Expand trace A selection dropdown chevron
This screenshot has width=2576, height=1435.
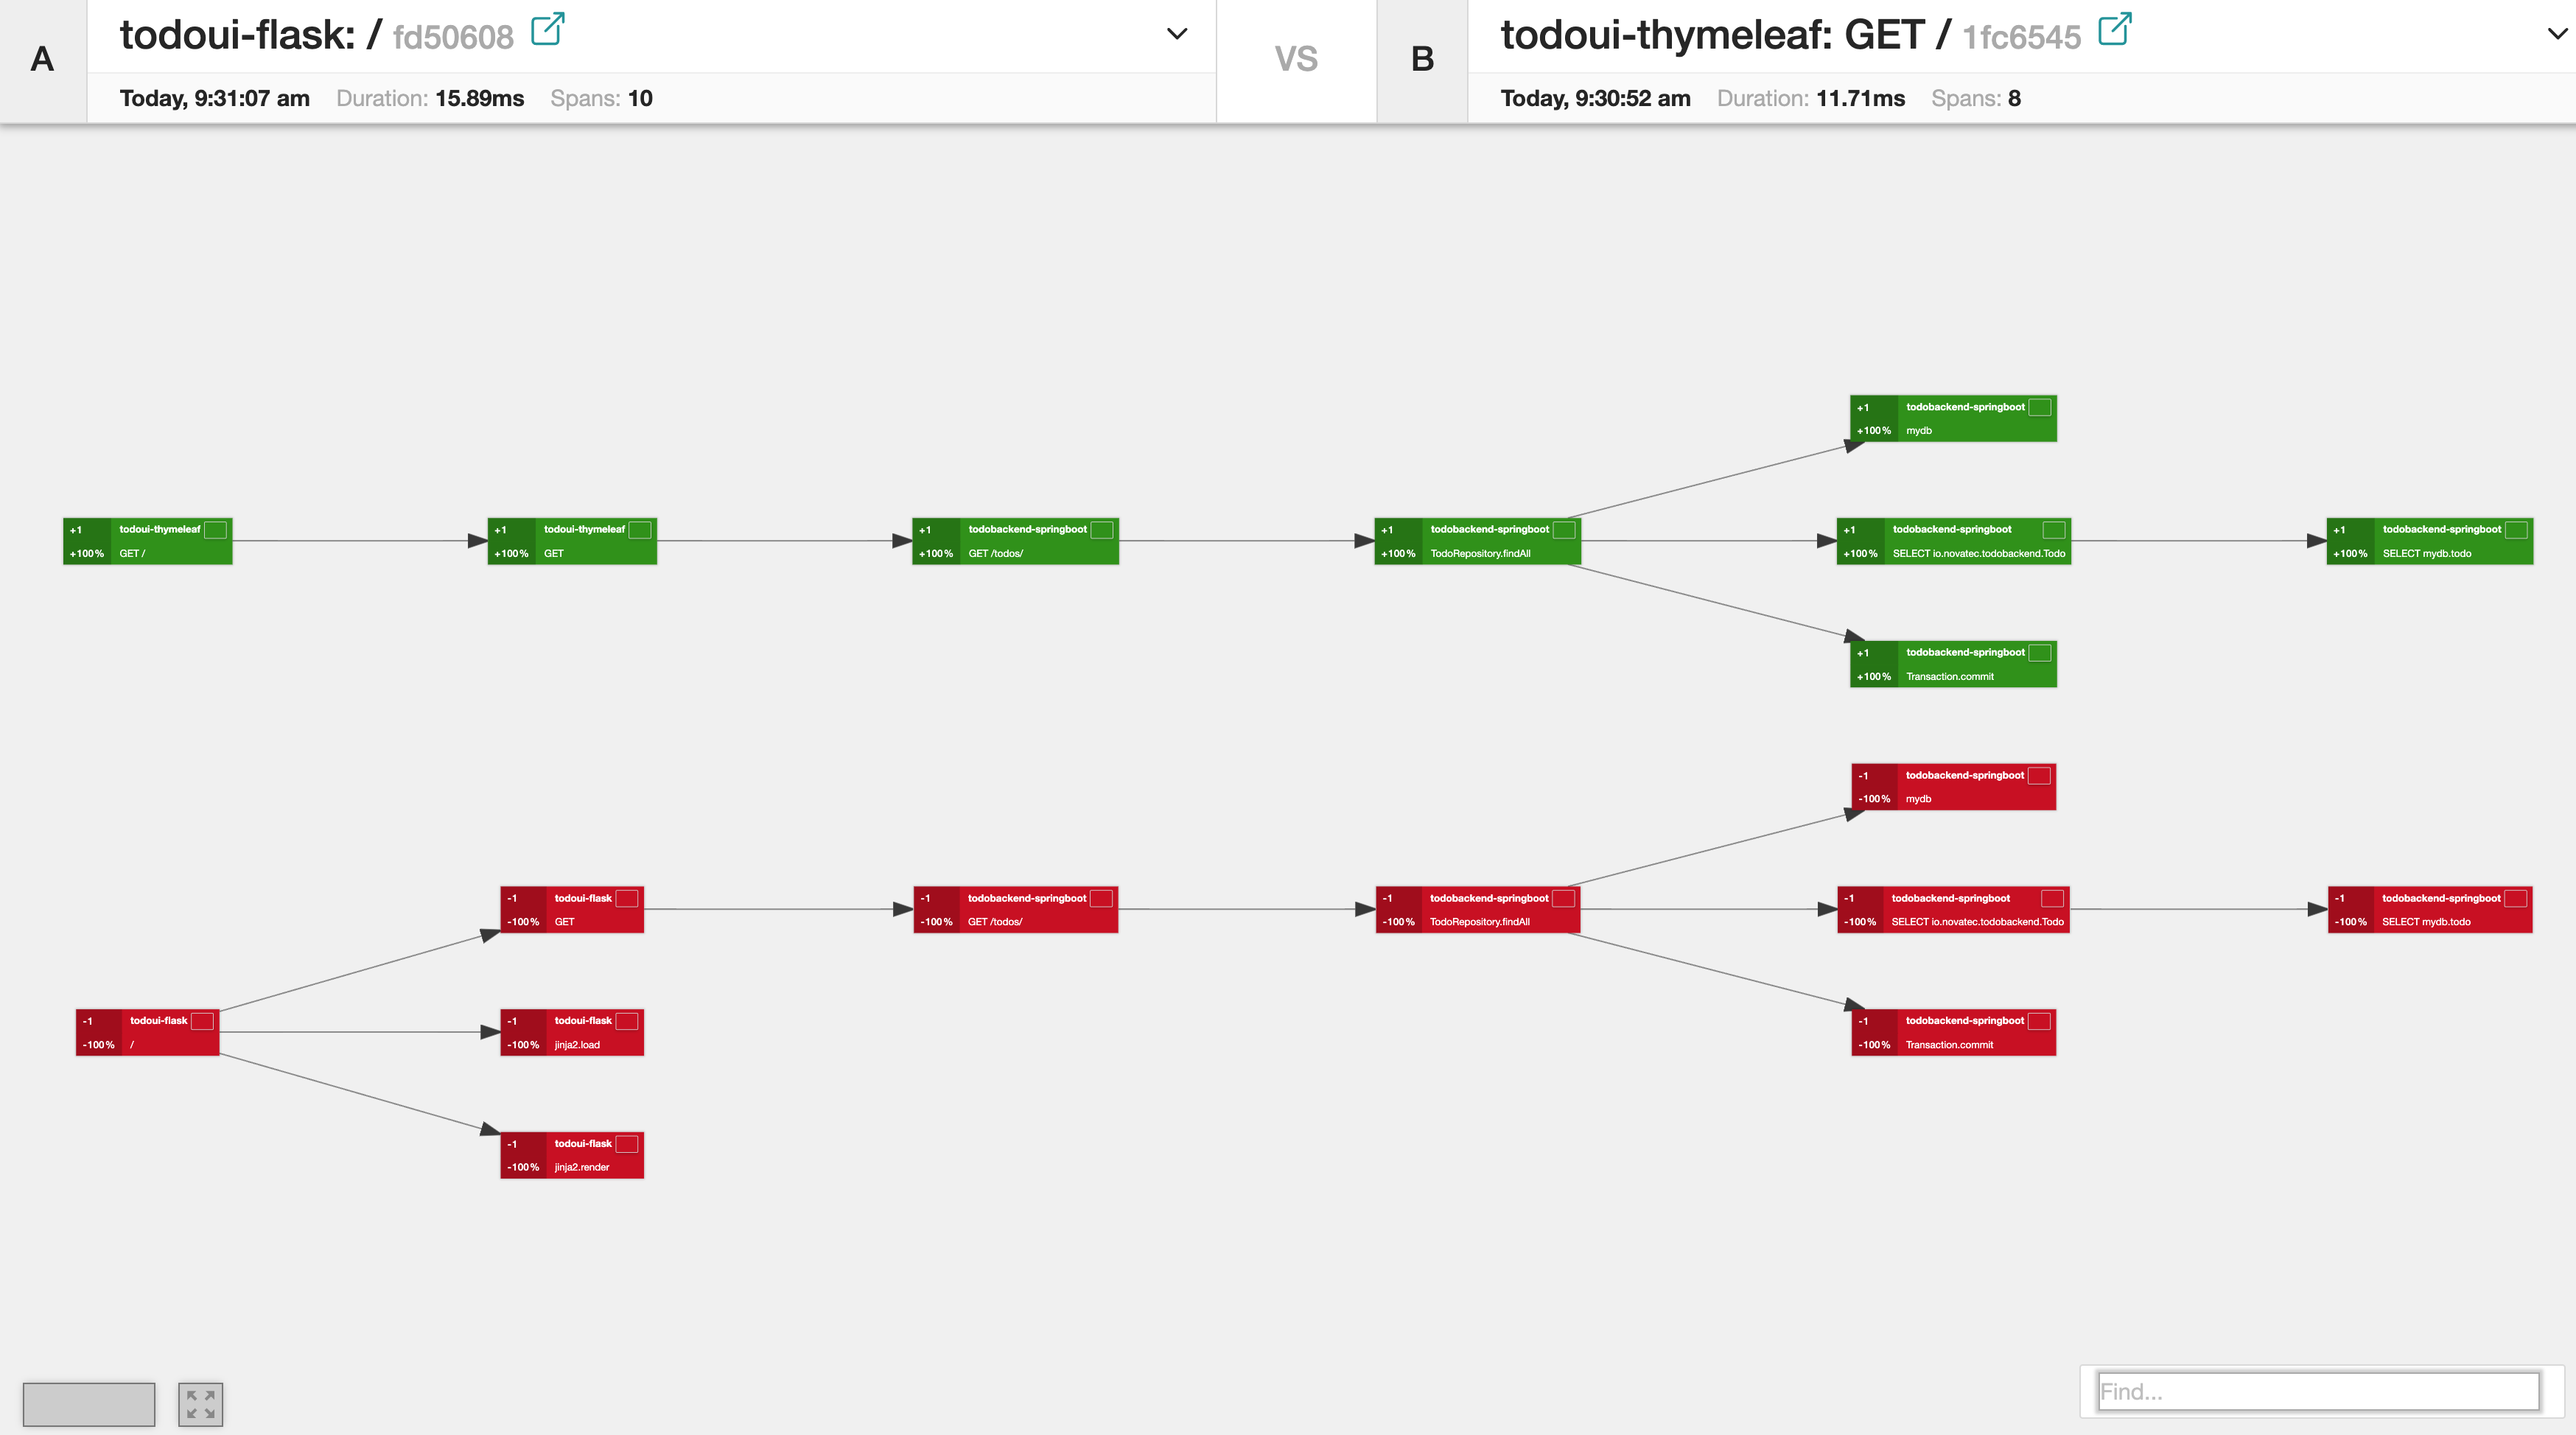(x=1177, y=34)
